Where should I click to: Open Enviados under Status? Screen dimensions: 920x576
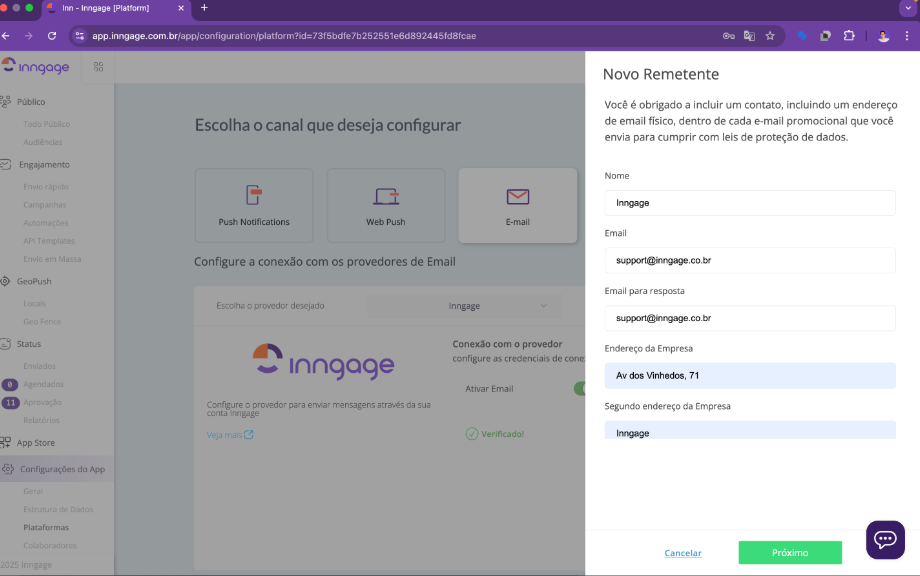39,366
